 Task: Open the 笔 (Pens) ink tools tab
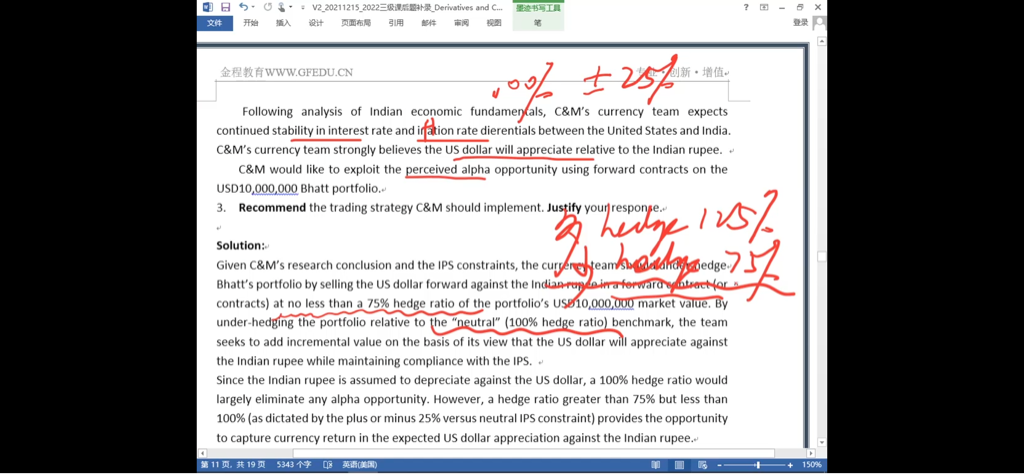[538, 23]
